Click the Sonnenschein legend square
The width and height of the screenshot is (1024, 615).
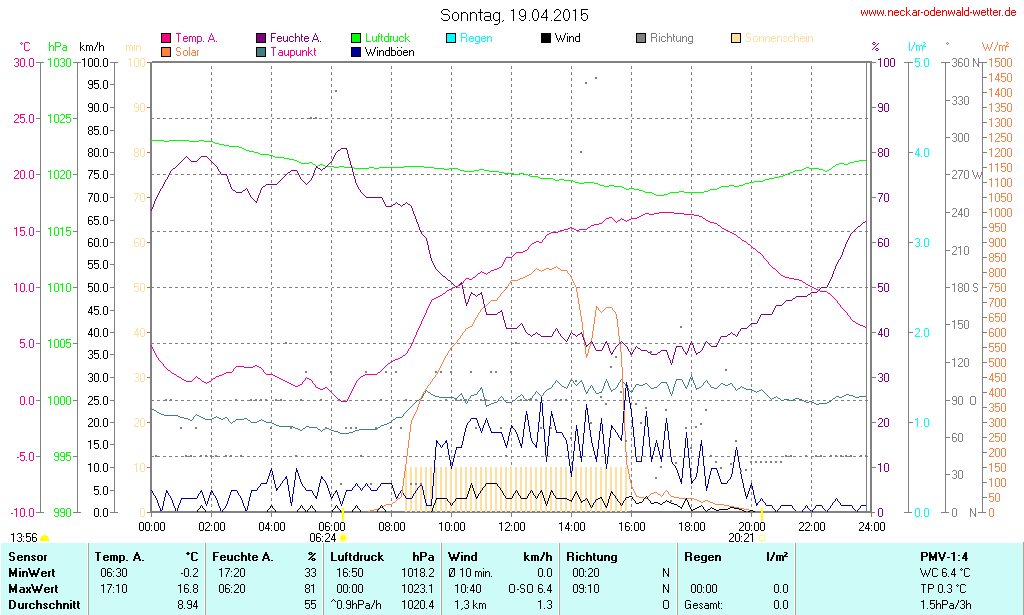[x=736, y=38]
